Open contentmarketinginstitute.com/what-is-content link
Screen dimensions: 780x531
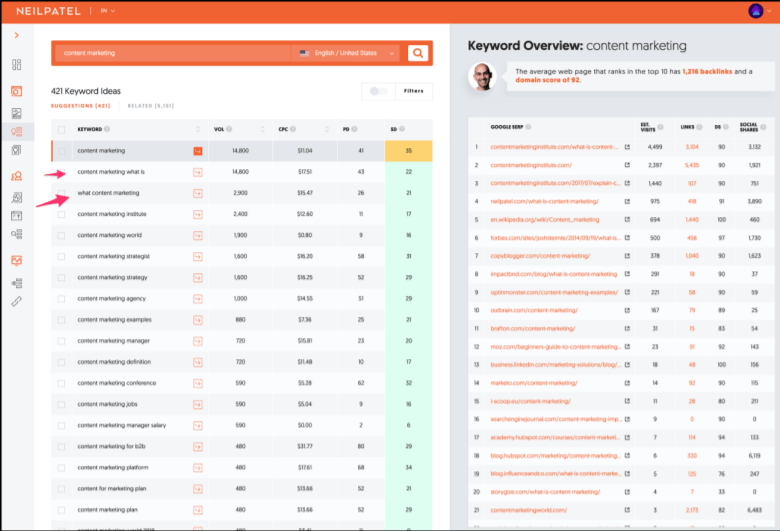click(x=554, y=147)
